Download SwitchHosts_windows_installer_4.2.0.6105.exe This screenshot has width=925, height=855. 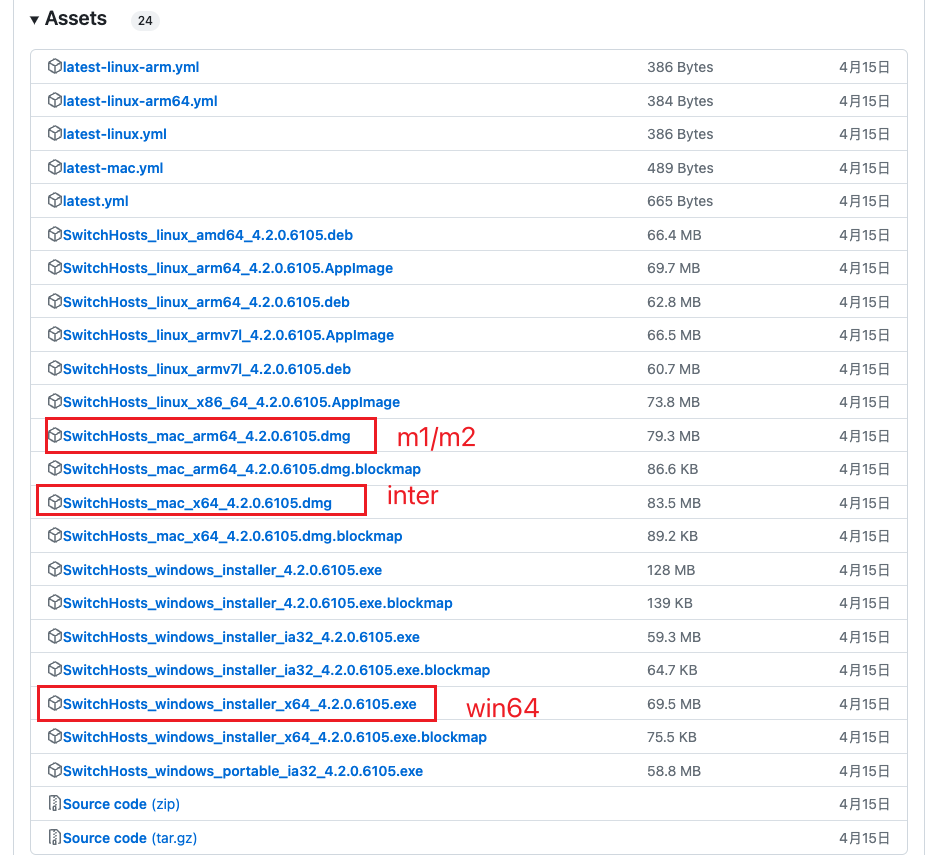click(222, 570)
